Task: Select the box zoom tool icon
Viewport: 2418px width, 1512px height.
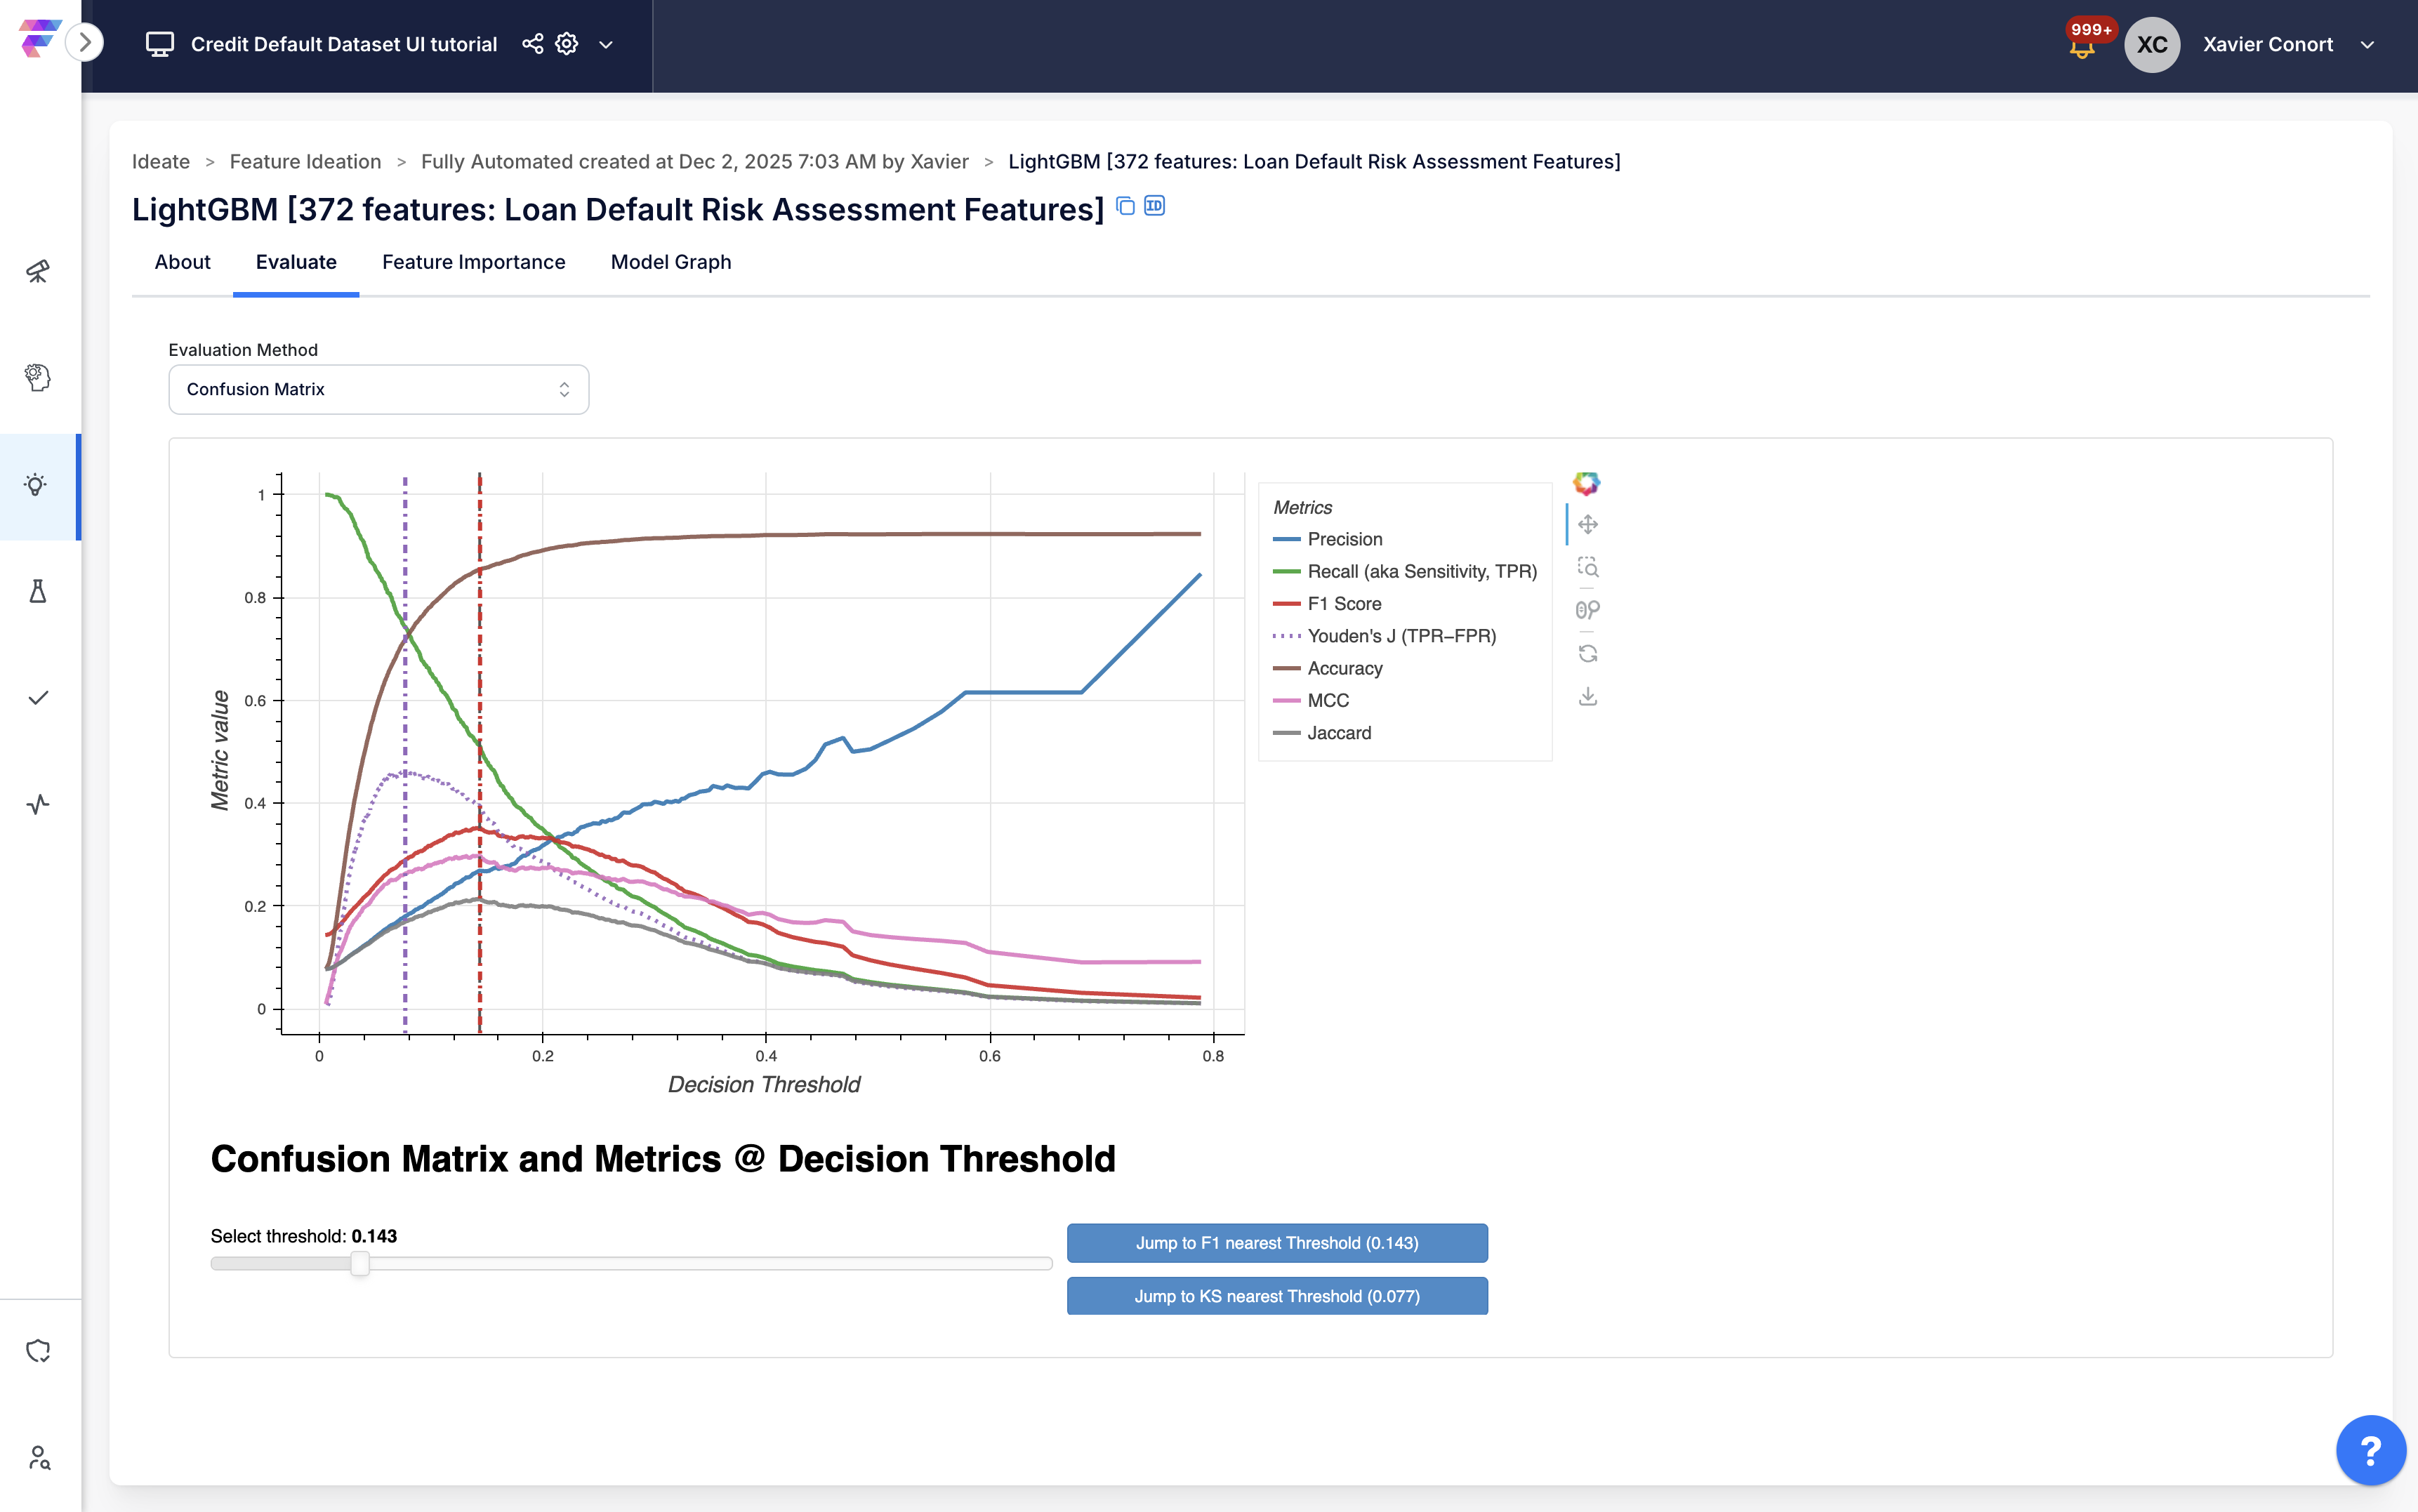Action: pos(1587,567)
